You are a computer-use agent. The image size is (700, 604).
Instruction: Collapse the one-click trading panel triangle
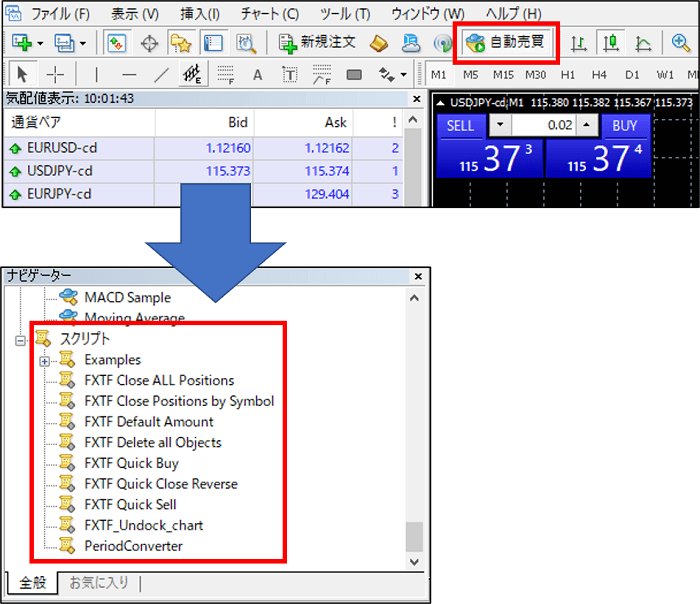441,103
